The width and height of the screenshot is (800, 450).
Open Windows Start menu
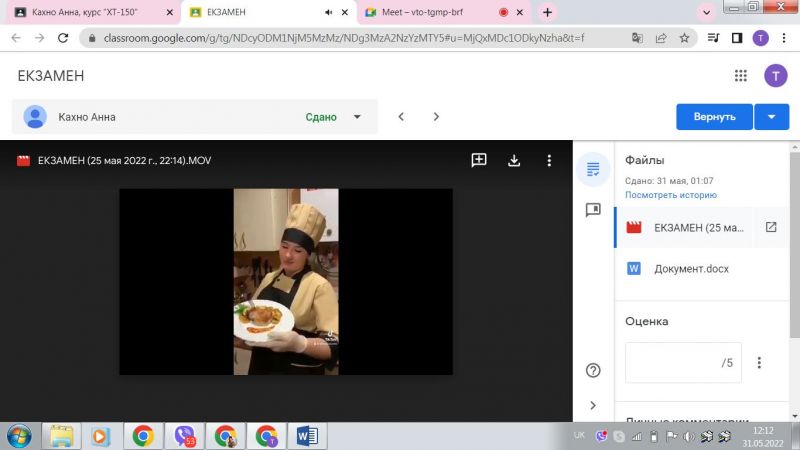(19, 437)
